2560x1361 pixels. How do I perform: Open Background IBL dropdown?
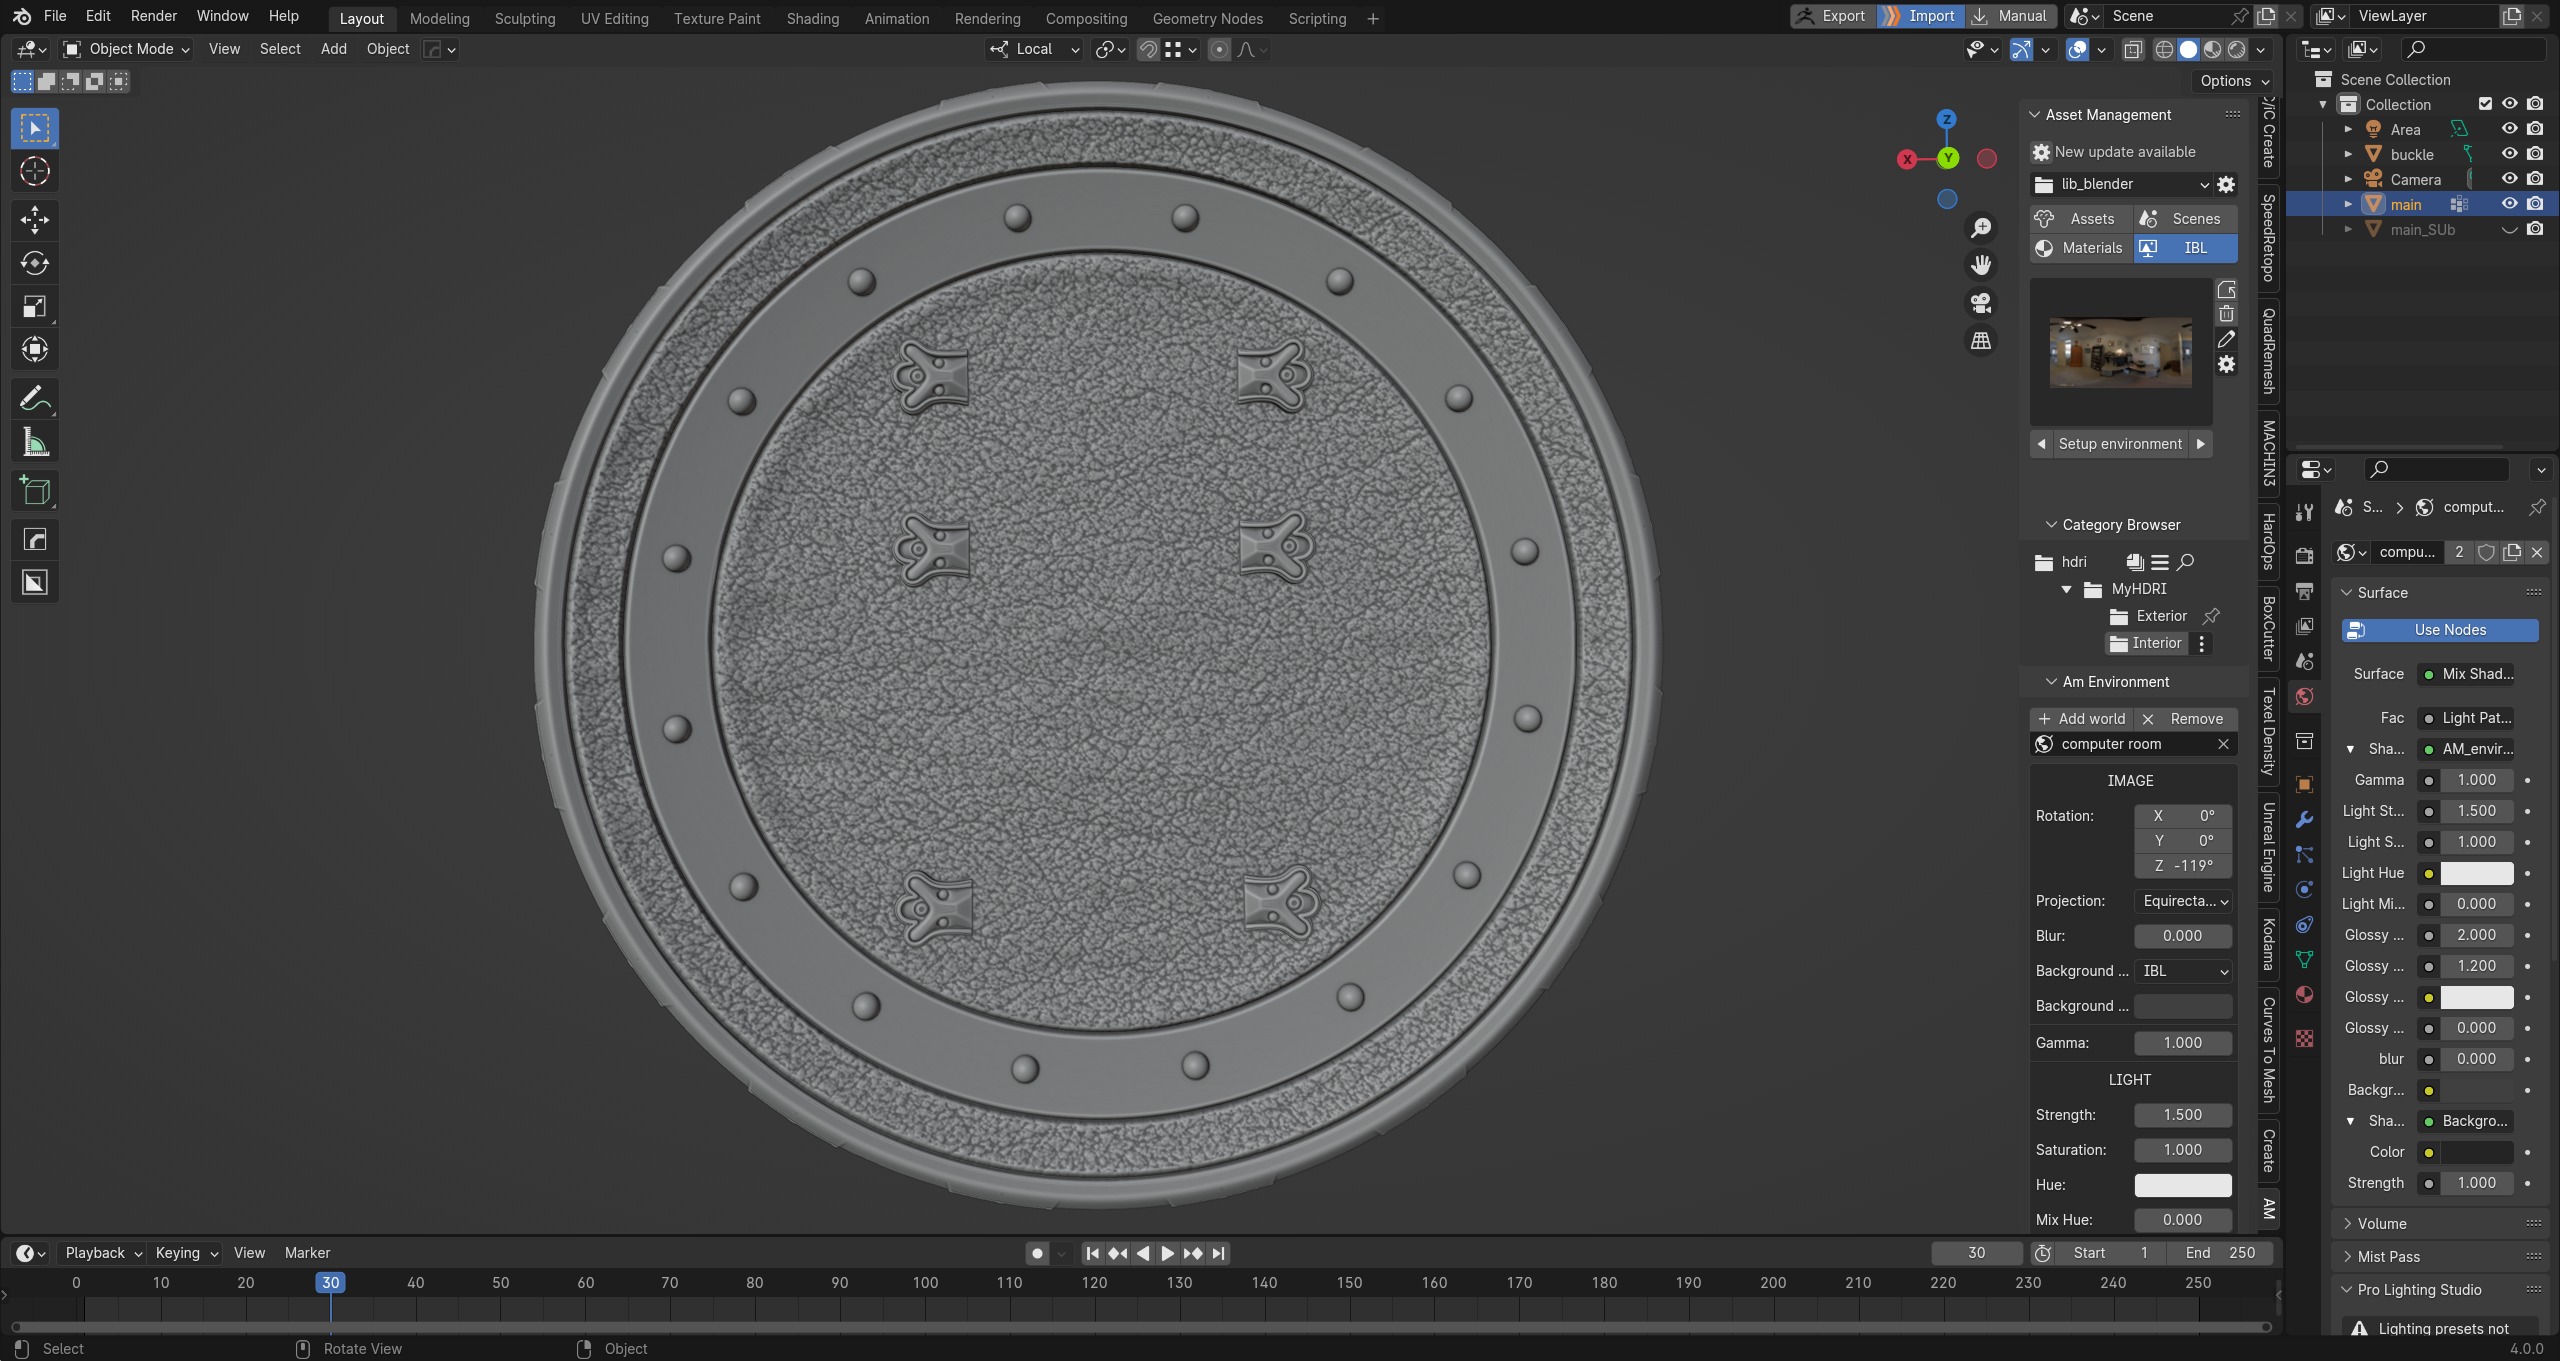2183,971
